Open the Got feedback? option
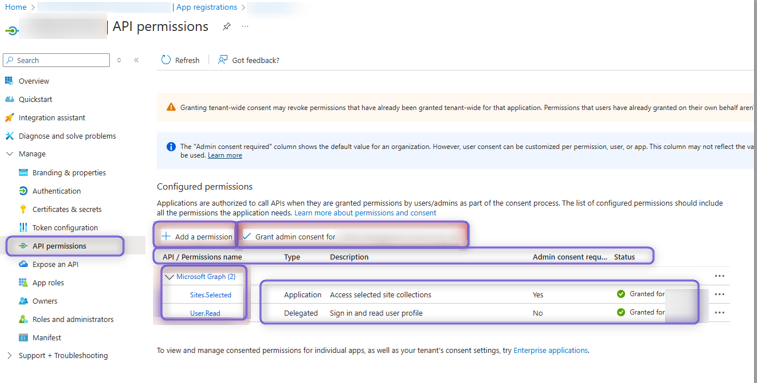This screenshot has height=383, width=757. point(248,60)
